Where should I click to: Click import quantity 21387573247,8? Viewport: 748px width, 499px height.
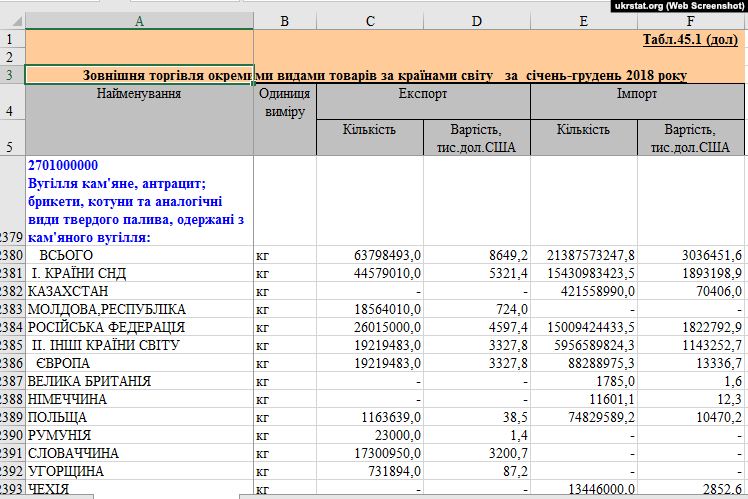point(583,255)
